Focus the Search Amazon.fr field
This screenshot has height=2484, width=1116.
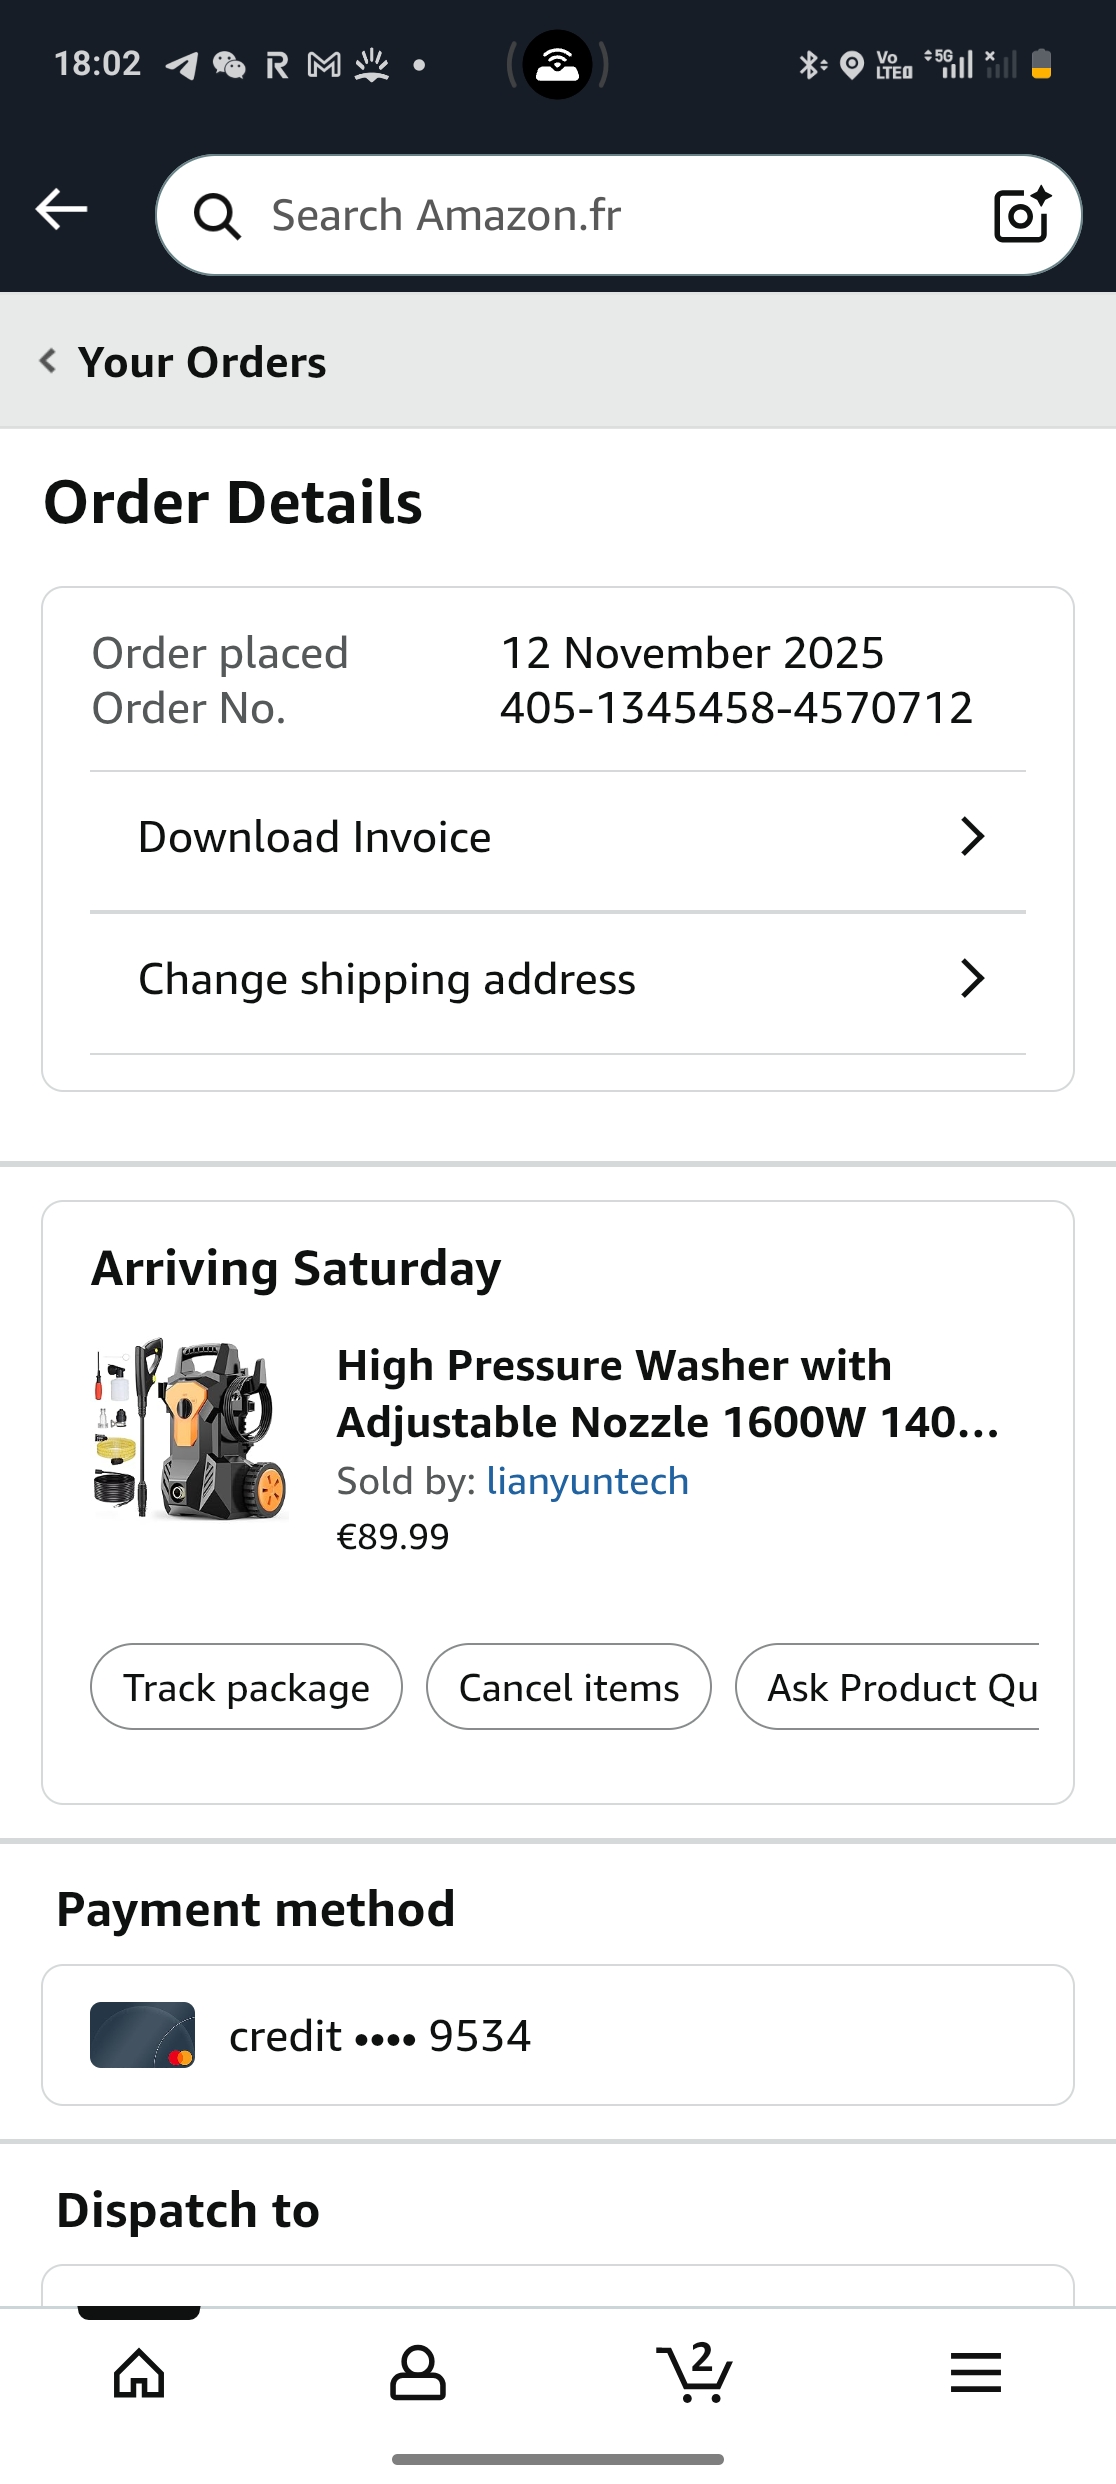pyautogui.click(x=600, y=215)
